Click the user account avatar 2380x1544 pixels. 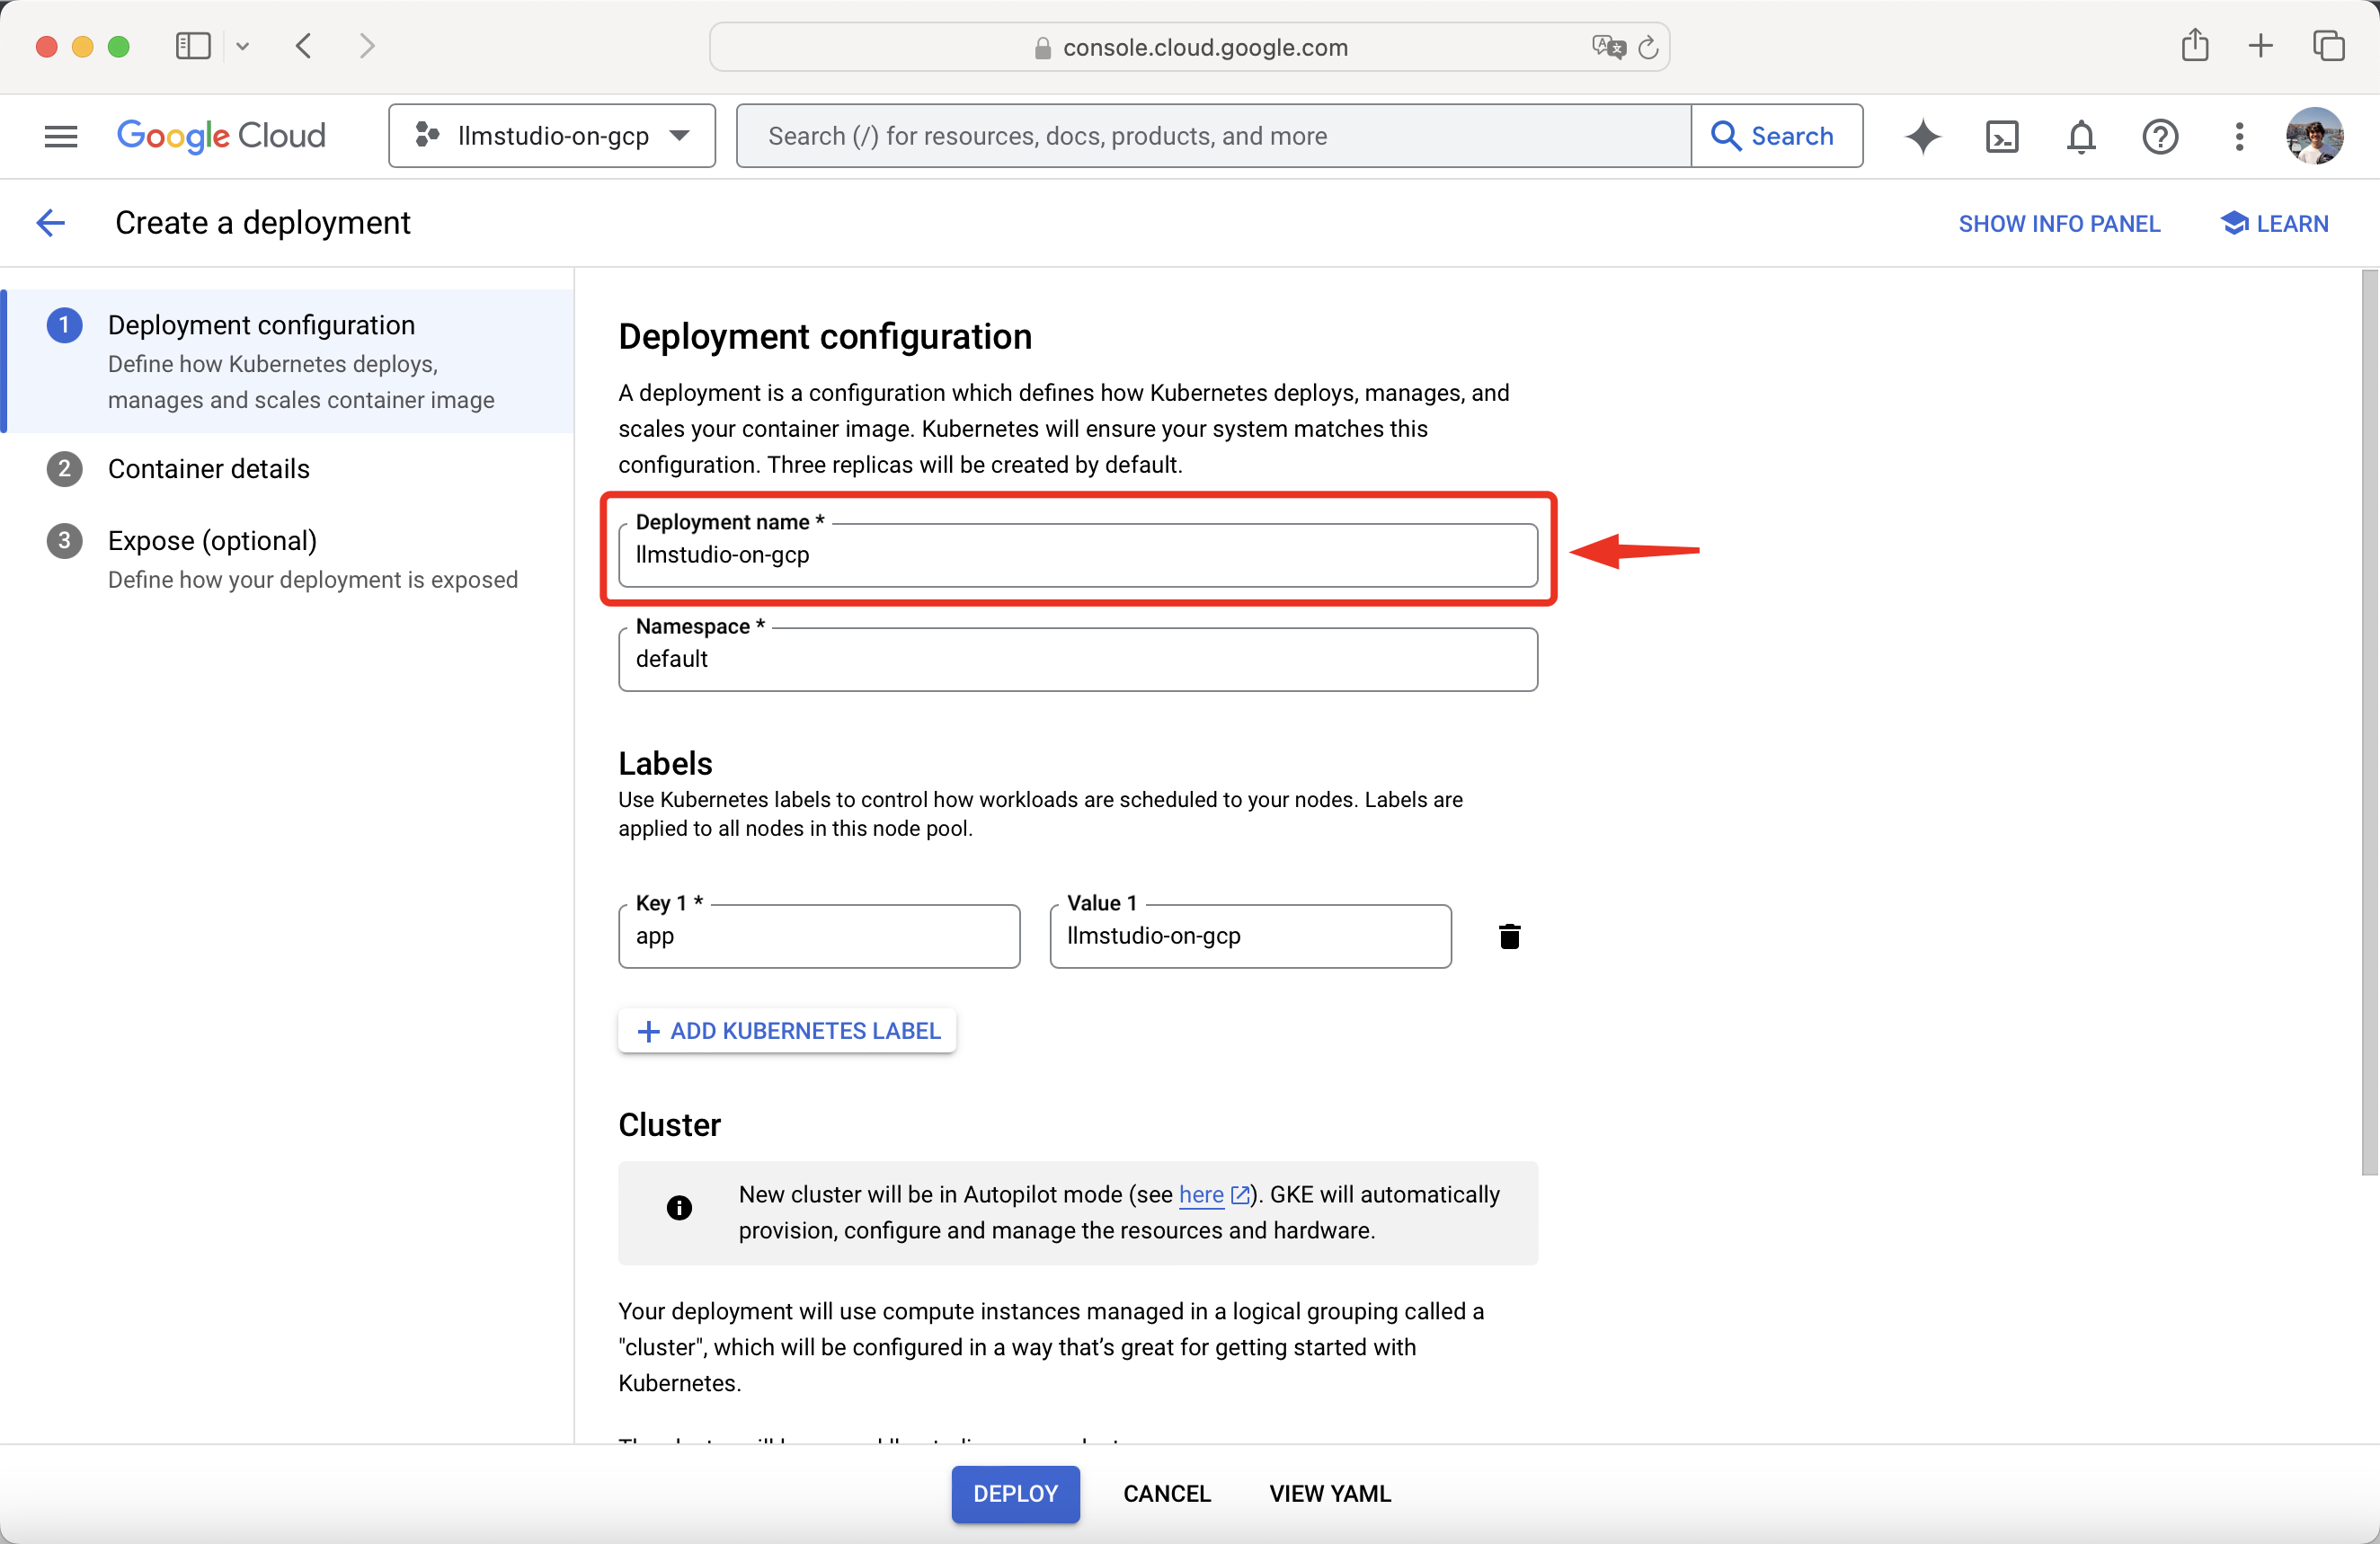point(2314,136)
